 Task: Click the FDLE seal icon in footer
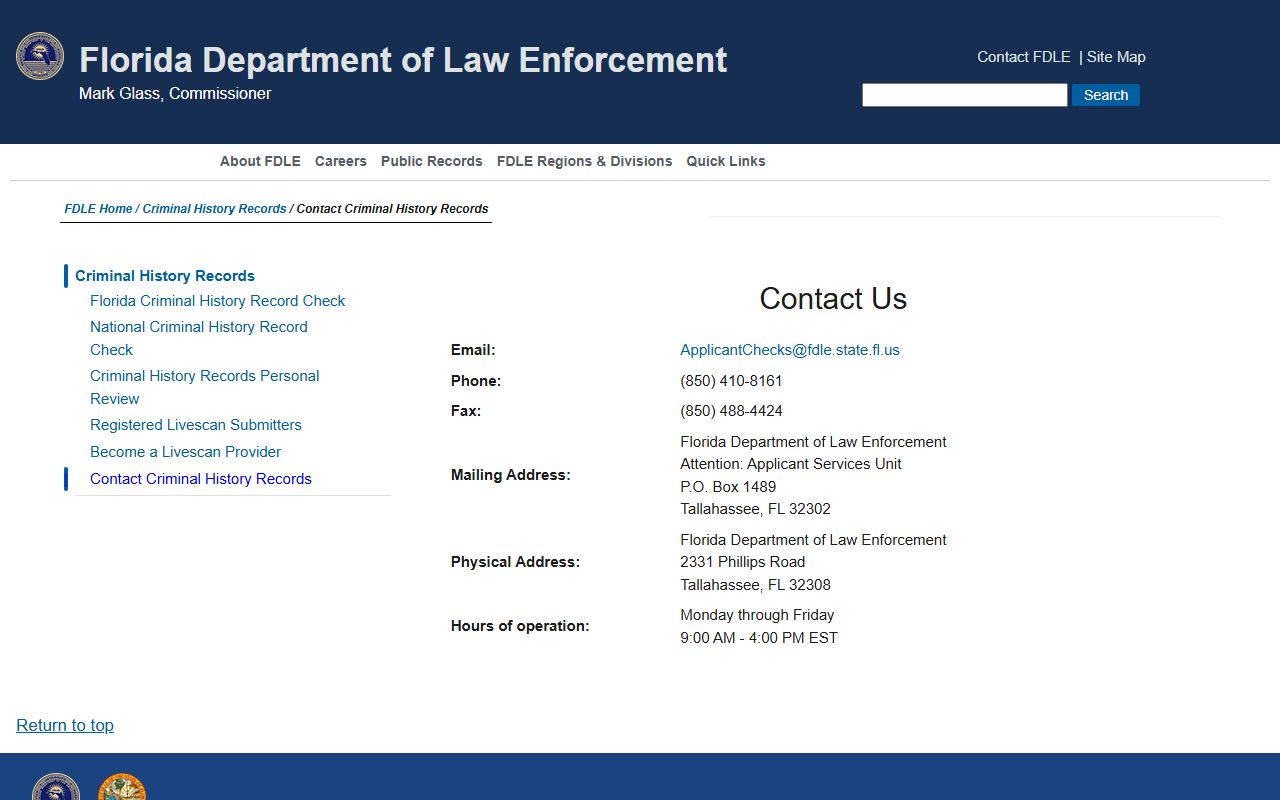coord(56,786)
